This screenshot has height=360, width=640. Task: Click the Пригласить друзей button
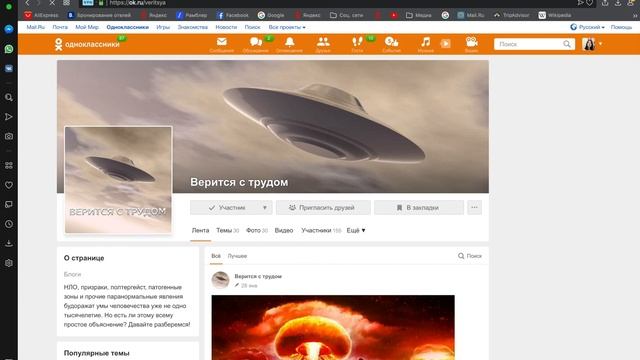tap(323, 207)
